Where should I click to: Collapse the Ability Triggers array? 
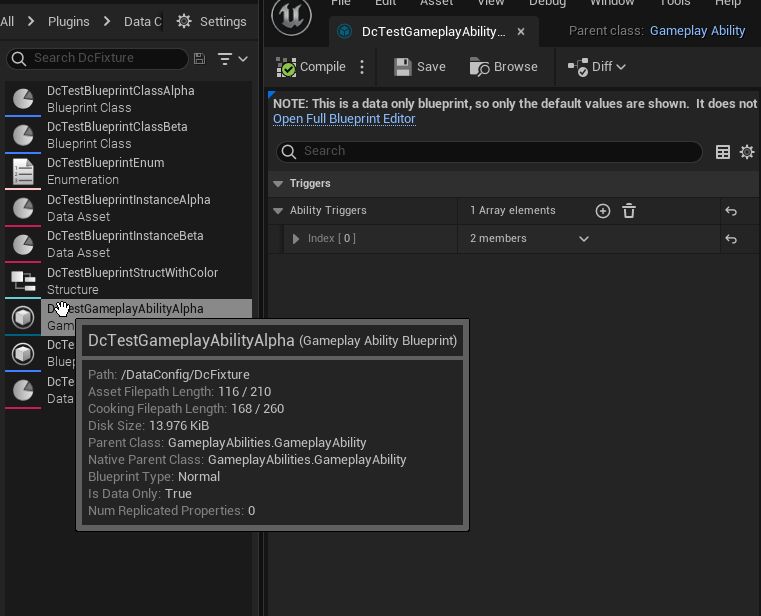point(278,211)
